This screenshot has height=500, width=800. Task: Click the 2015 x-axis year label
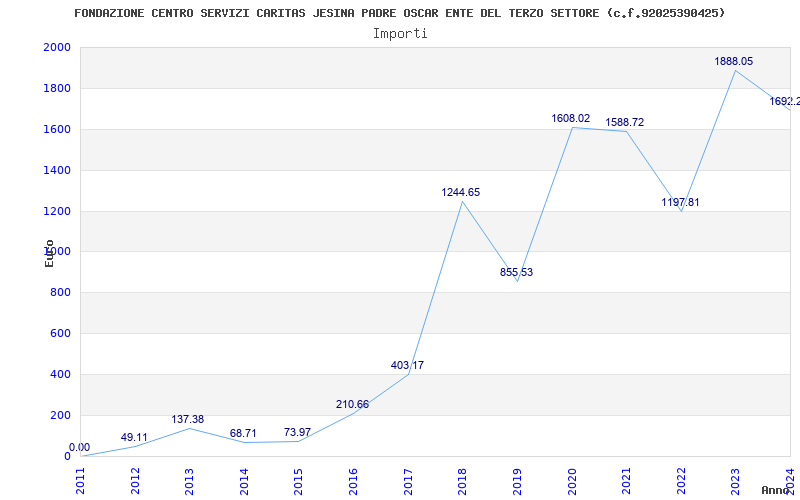[299, 482]
